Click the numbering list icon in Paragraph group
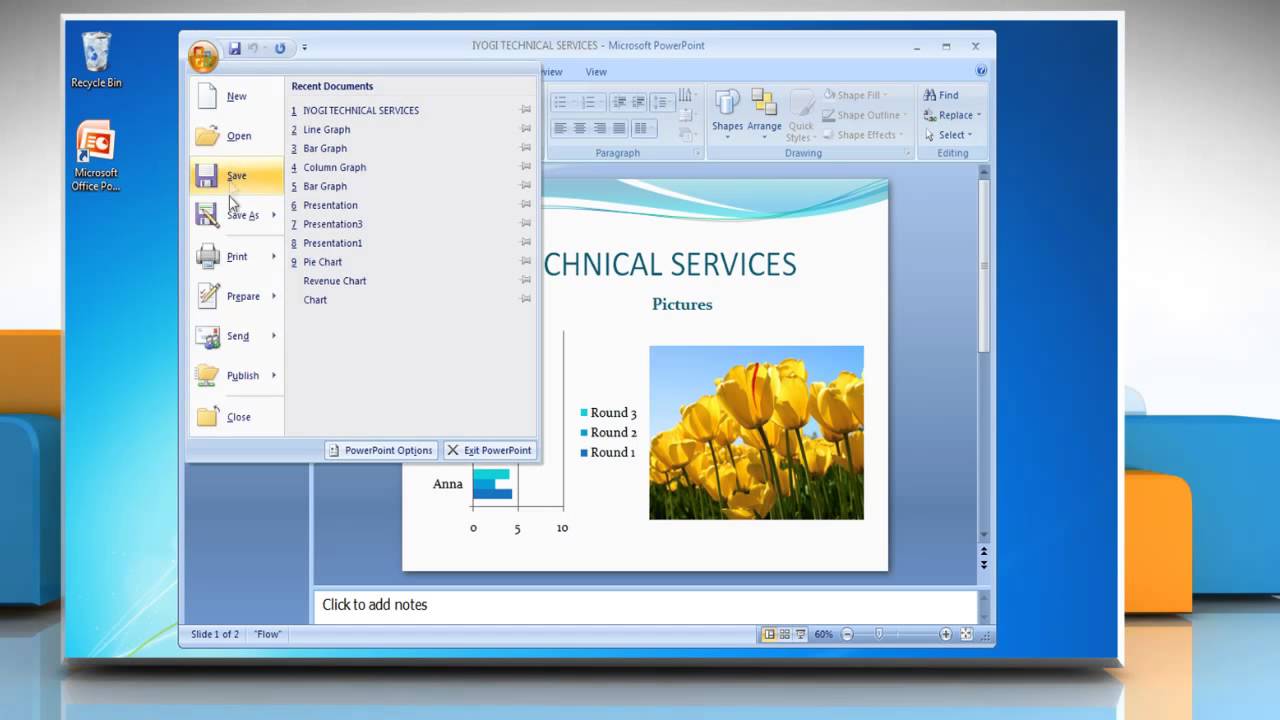The image size is (1280, 720). [588, 102]
